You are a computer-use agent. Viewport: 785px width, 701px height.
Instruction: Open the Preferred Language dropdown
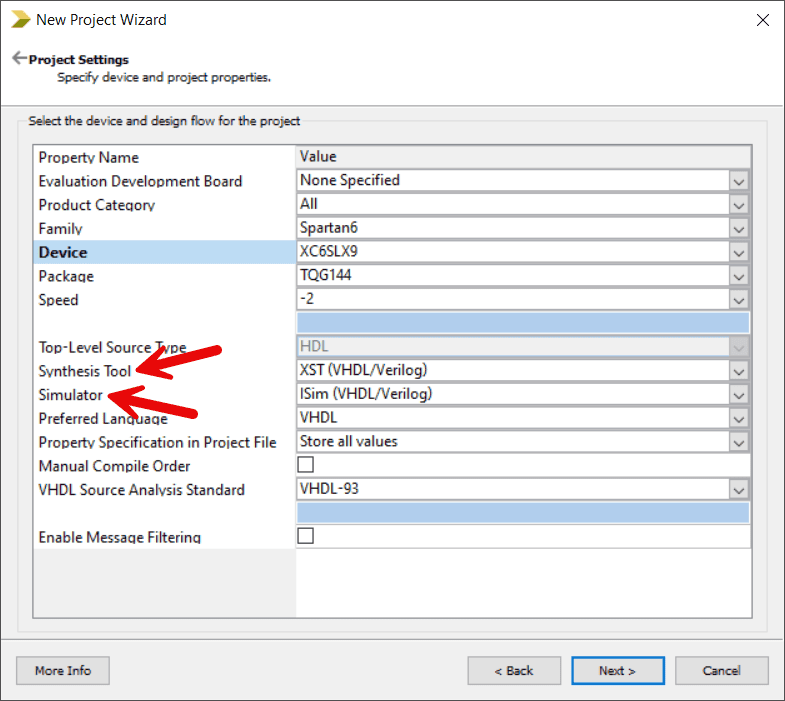click(739, 418)
